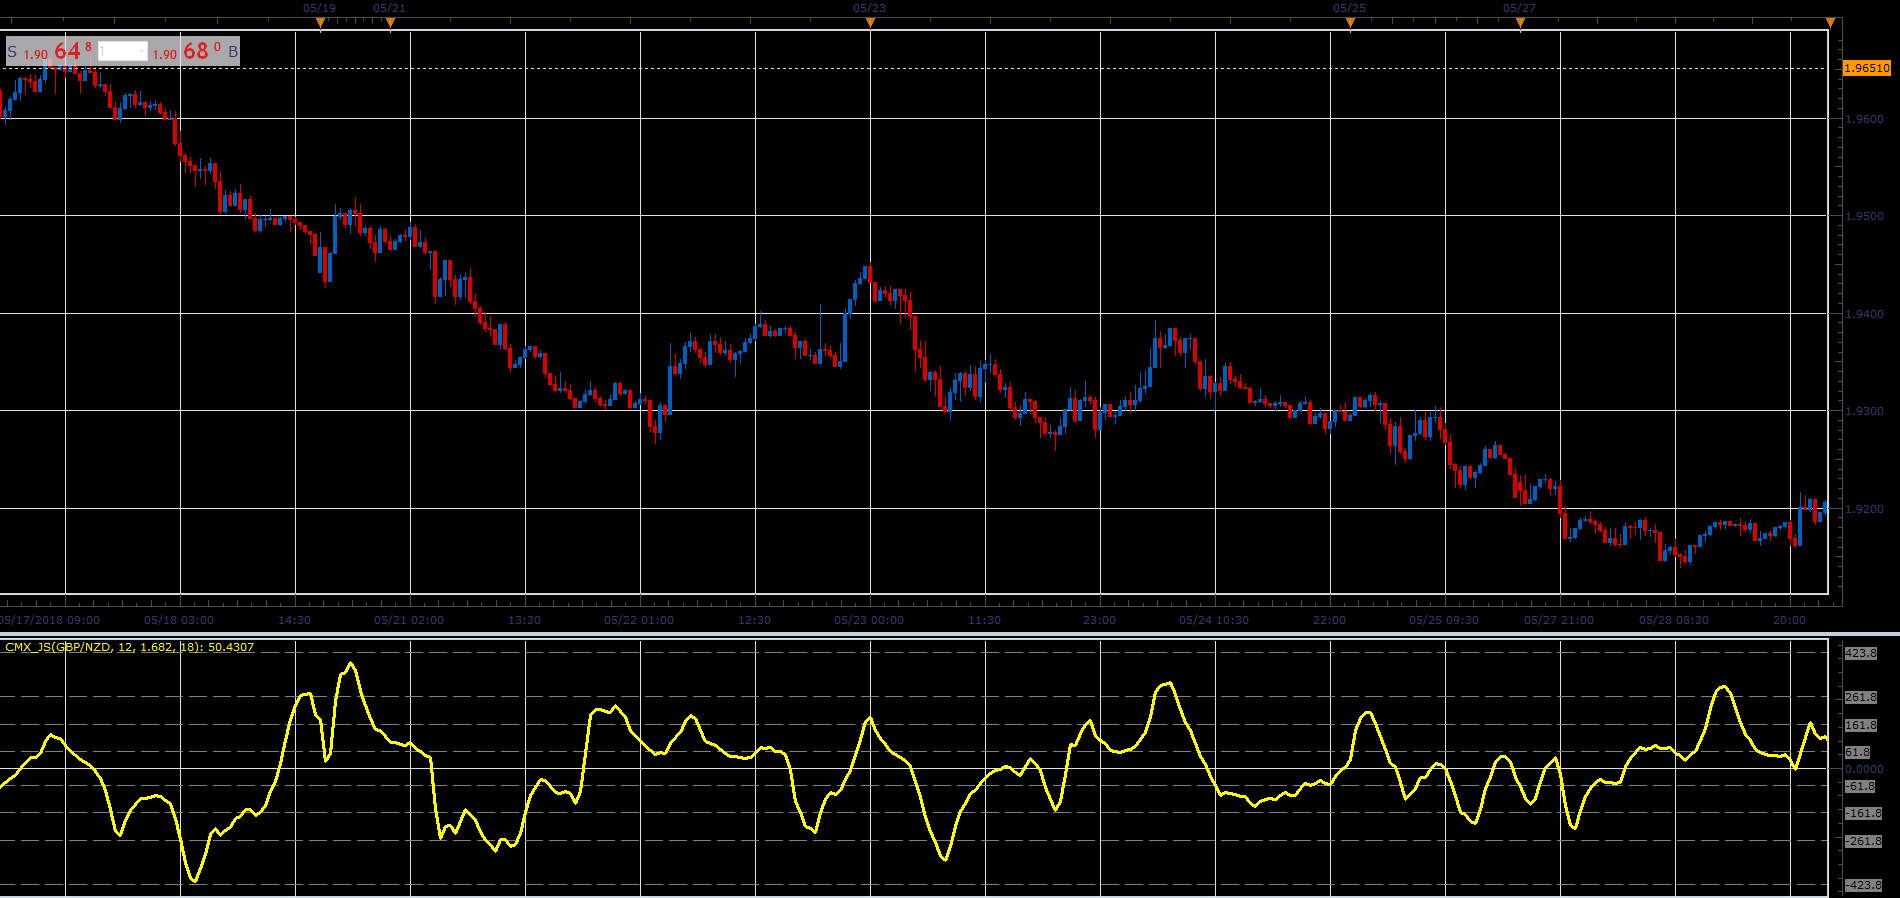Screen dimensions: 1900x898
Task: Click the 423.8 indicator scale label
Action: (1861, 653)
